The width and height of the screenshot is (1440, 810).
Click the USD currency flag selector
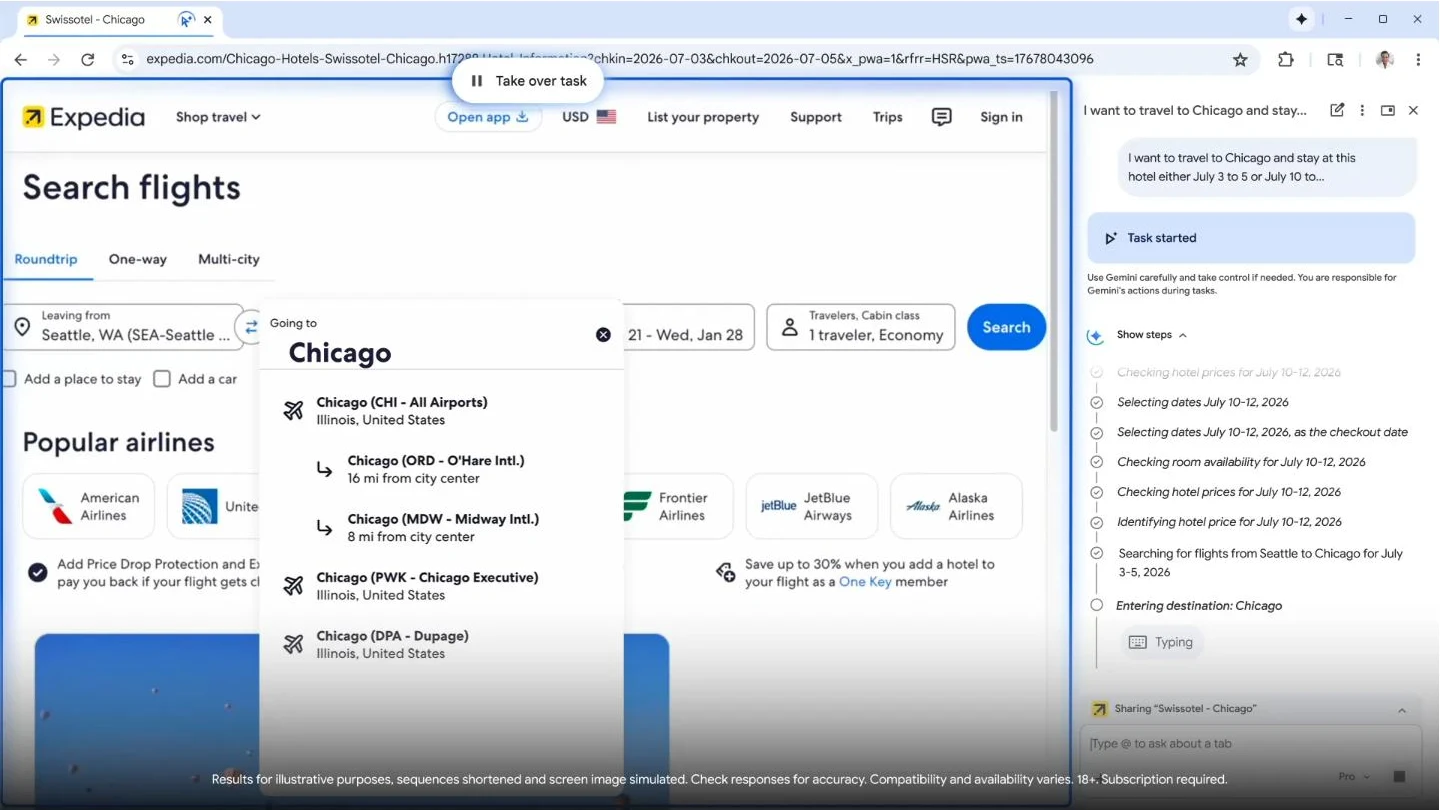click(589, 117)
